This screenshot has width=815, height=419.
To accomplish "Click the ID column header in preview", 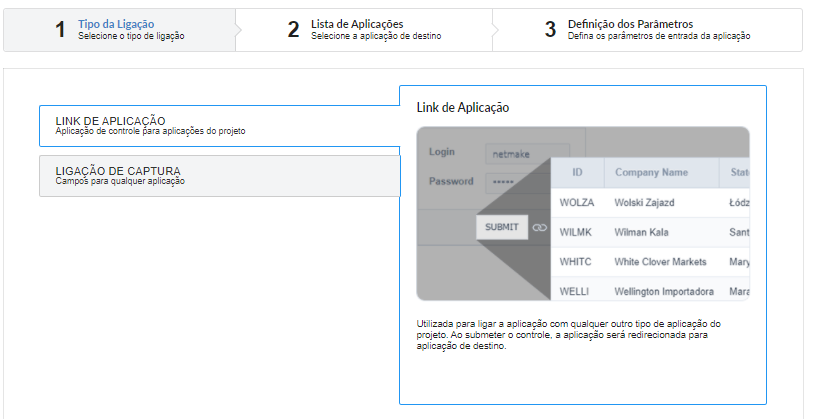I will tap(577, 173).
